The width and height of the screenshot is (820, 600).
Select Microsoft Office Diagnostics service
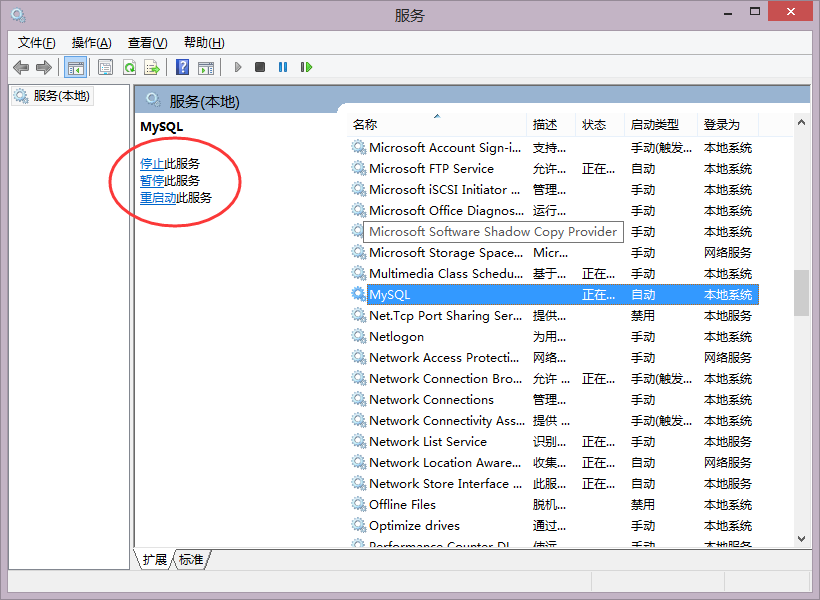[x=553, y=210]
